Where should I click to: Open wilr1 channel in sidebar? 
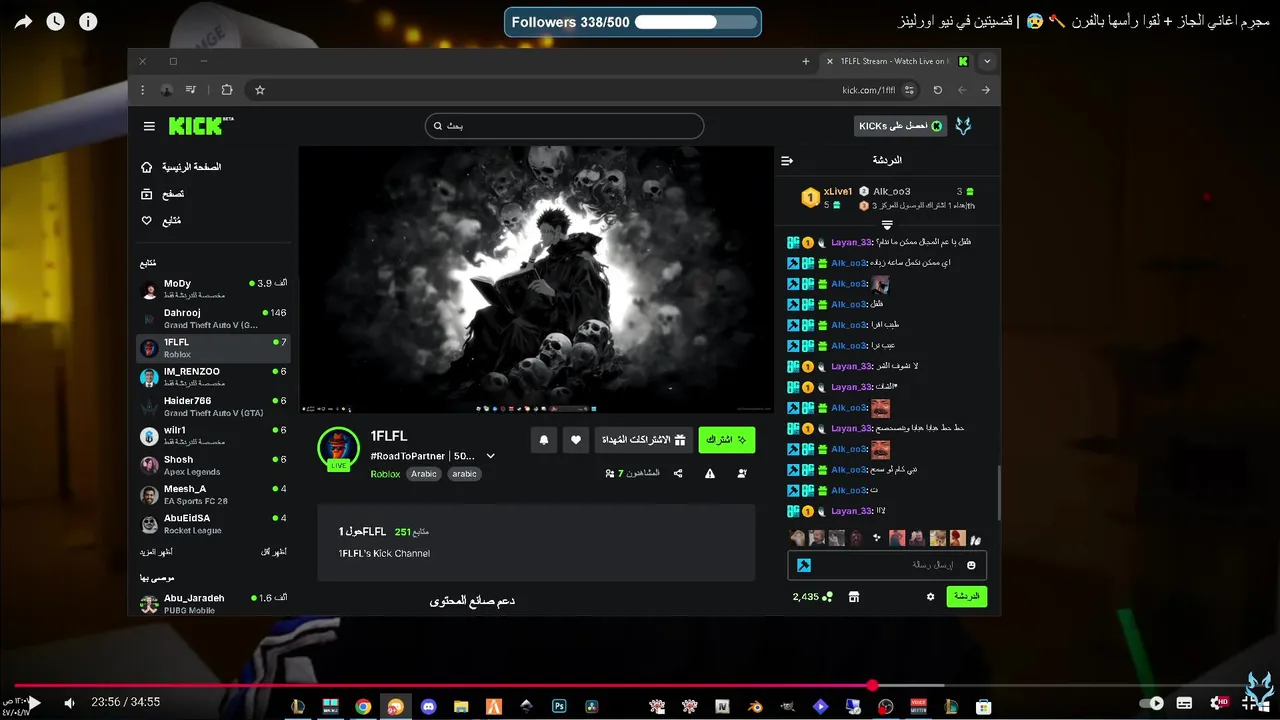214,435
